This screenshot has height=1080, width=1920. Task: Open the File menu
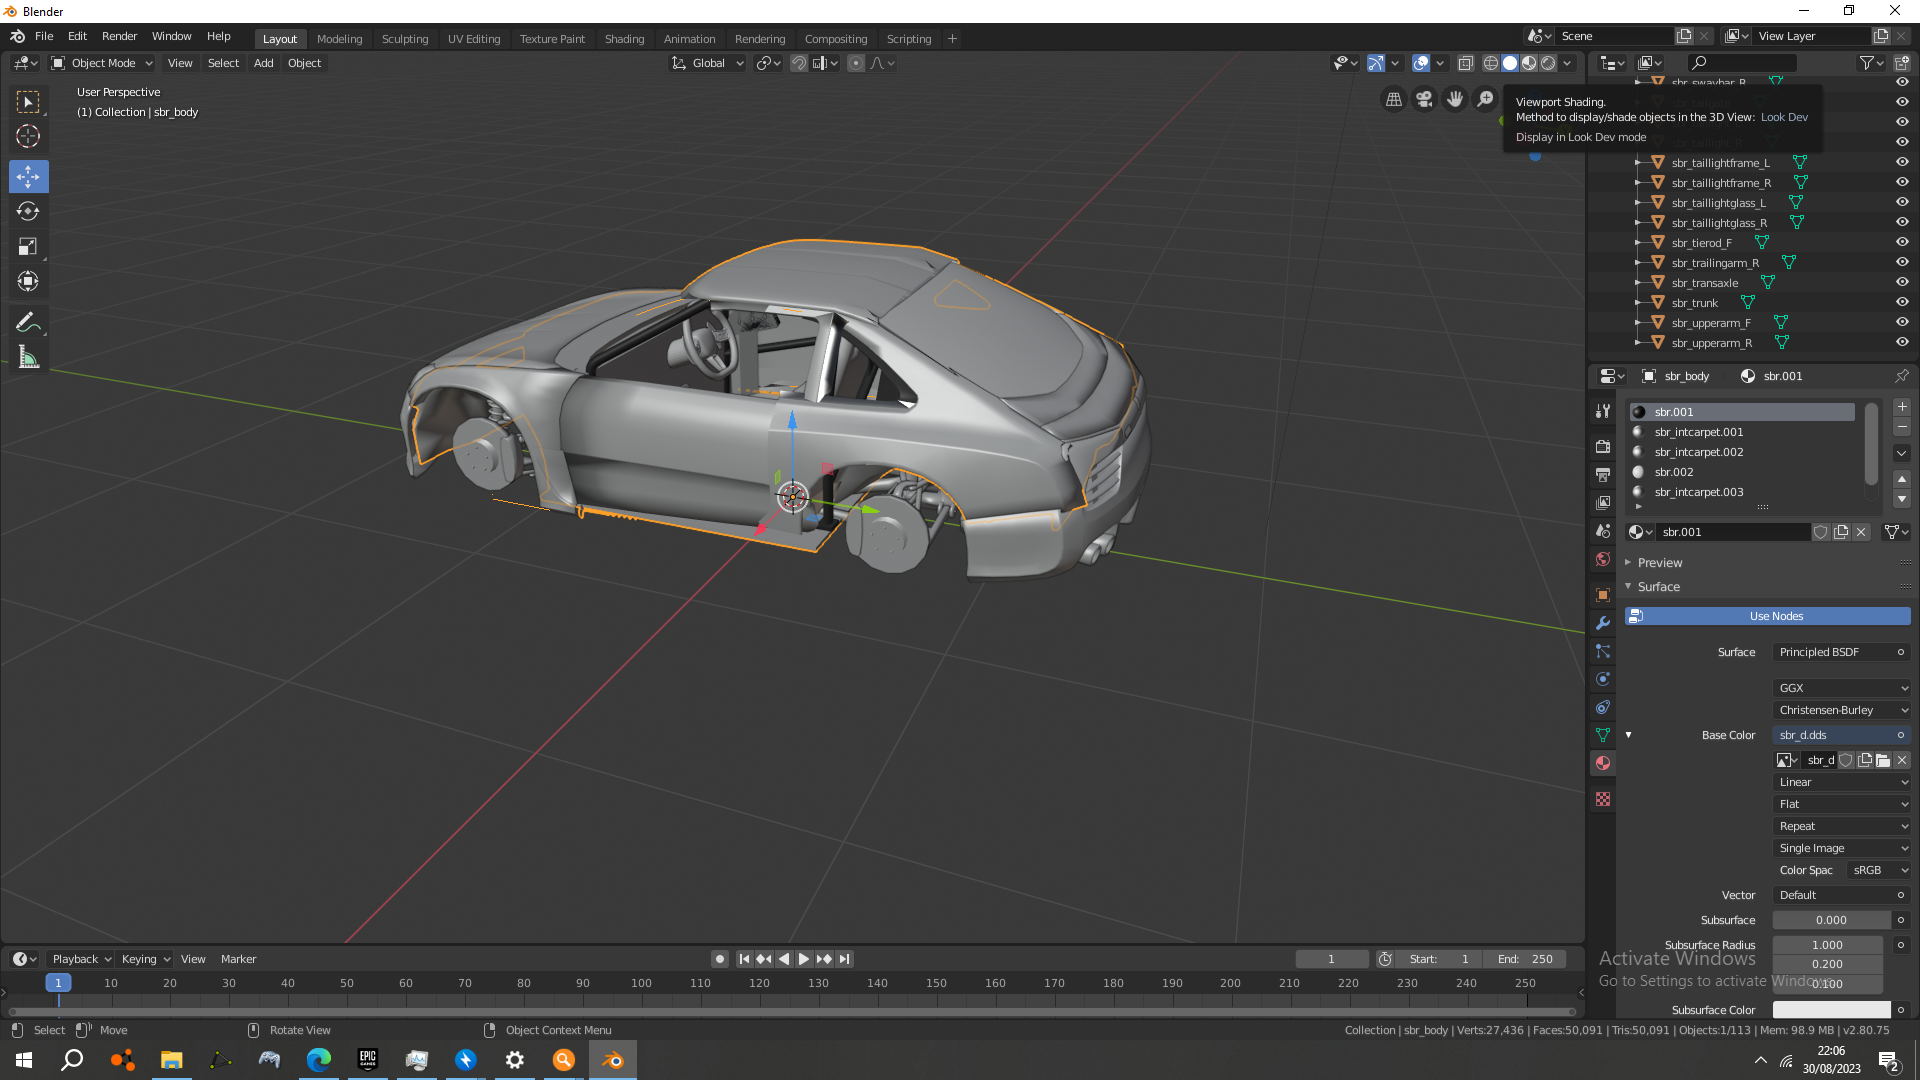click(x=44, y=36)
